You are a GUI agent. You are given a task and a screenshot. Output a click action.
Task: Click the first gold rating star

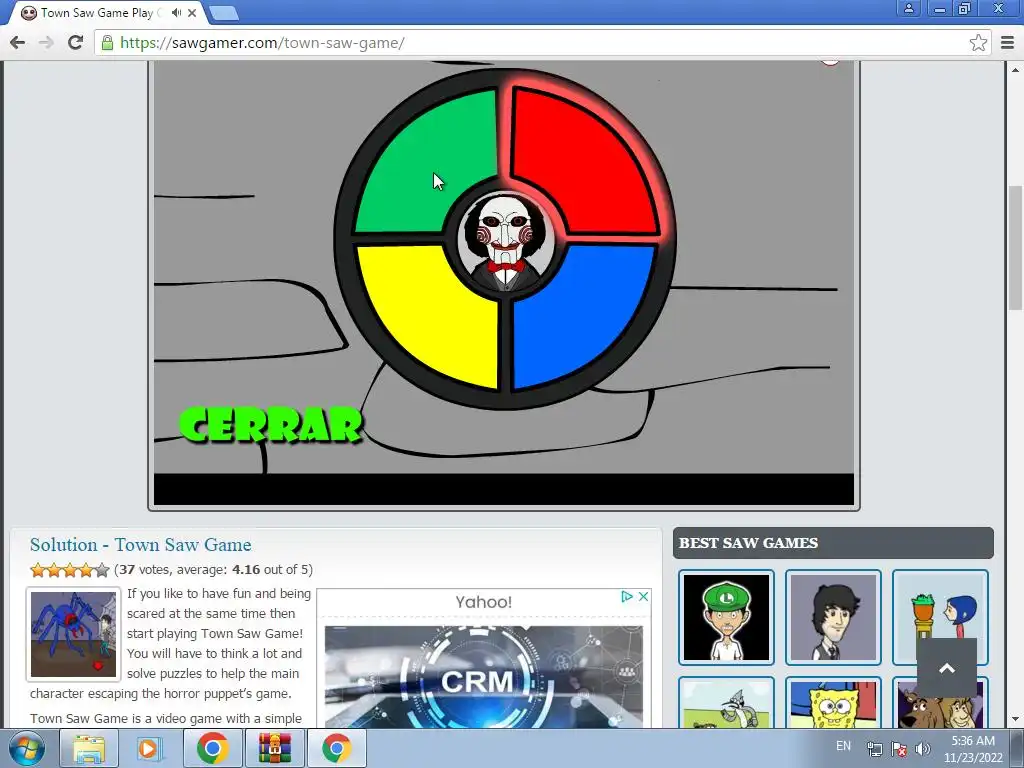click(x=38, y=570)
